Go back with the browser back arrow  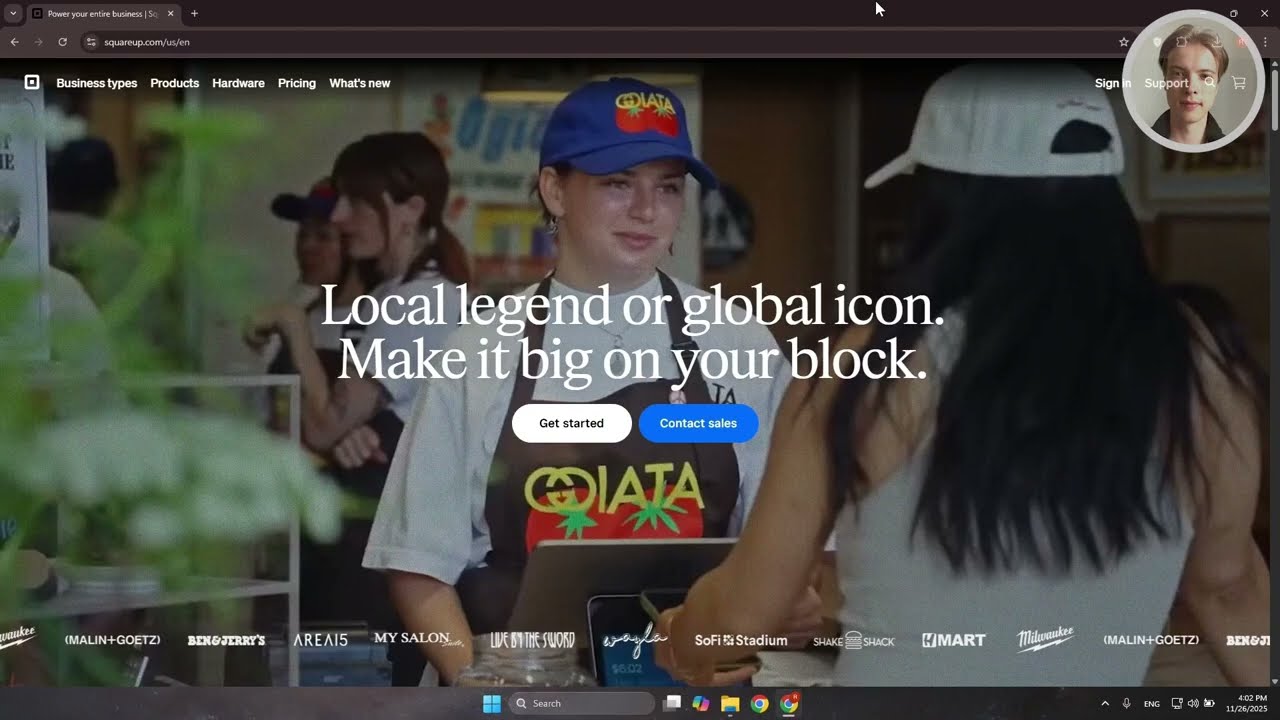click(x=14, y=42)
